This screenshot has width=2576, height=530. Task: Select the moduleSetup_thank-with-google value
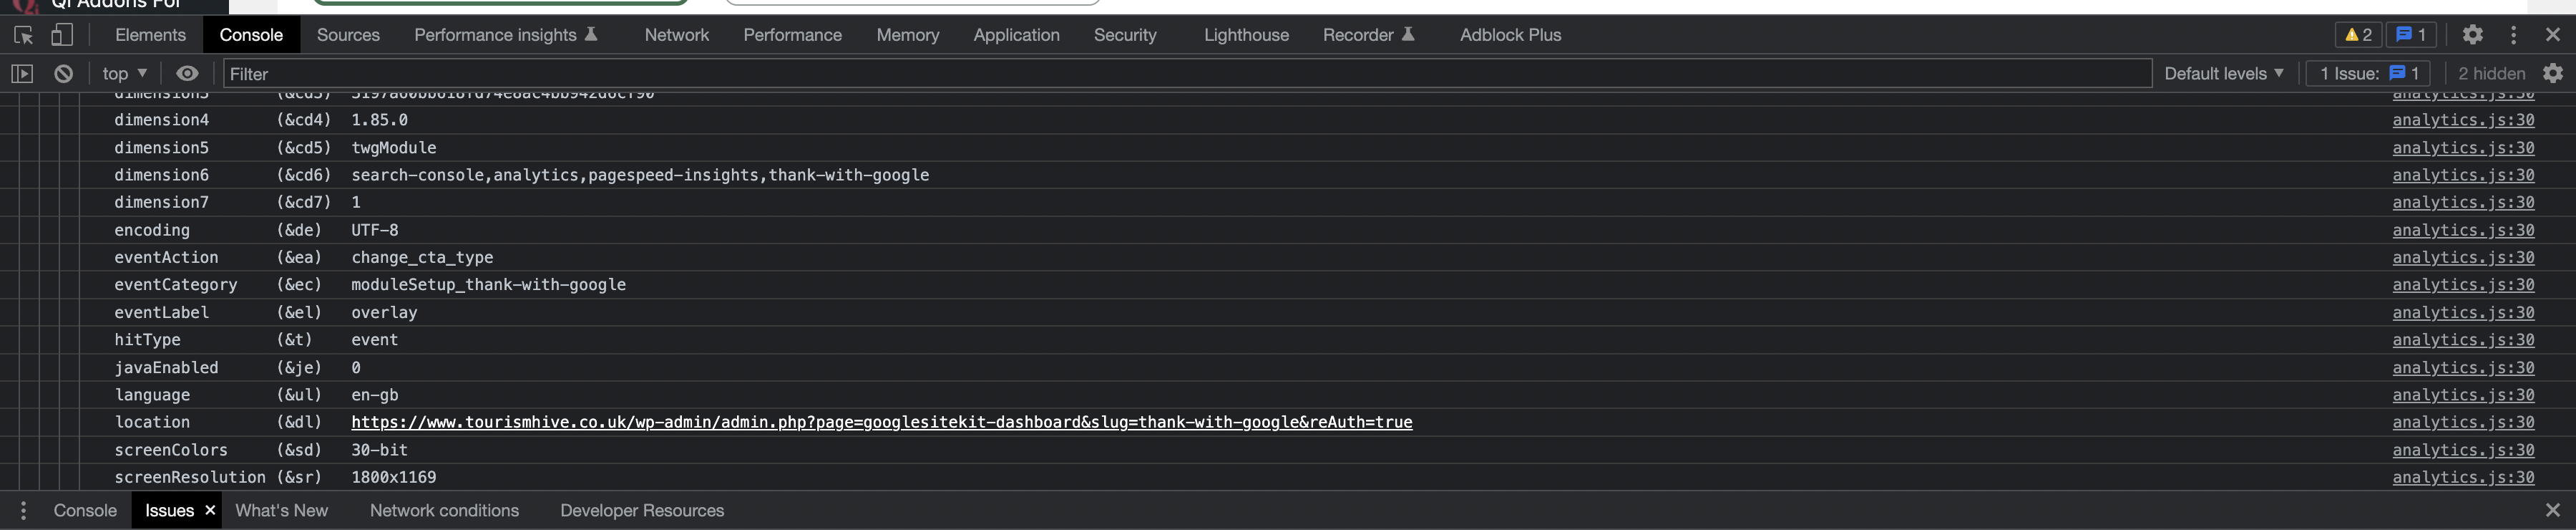tap(488, 285)
